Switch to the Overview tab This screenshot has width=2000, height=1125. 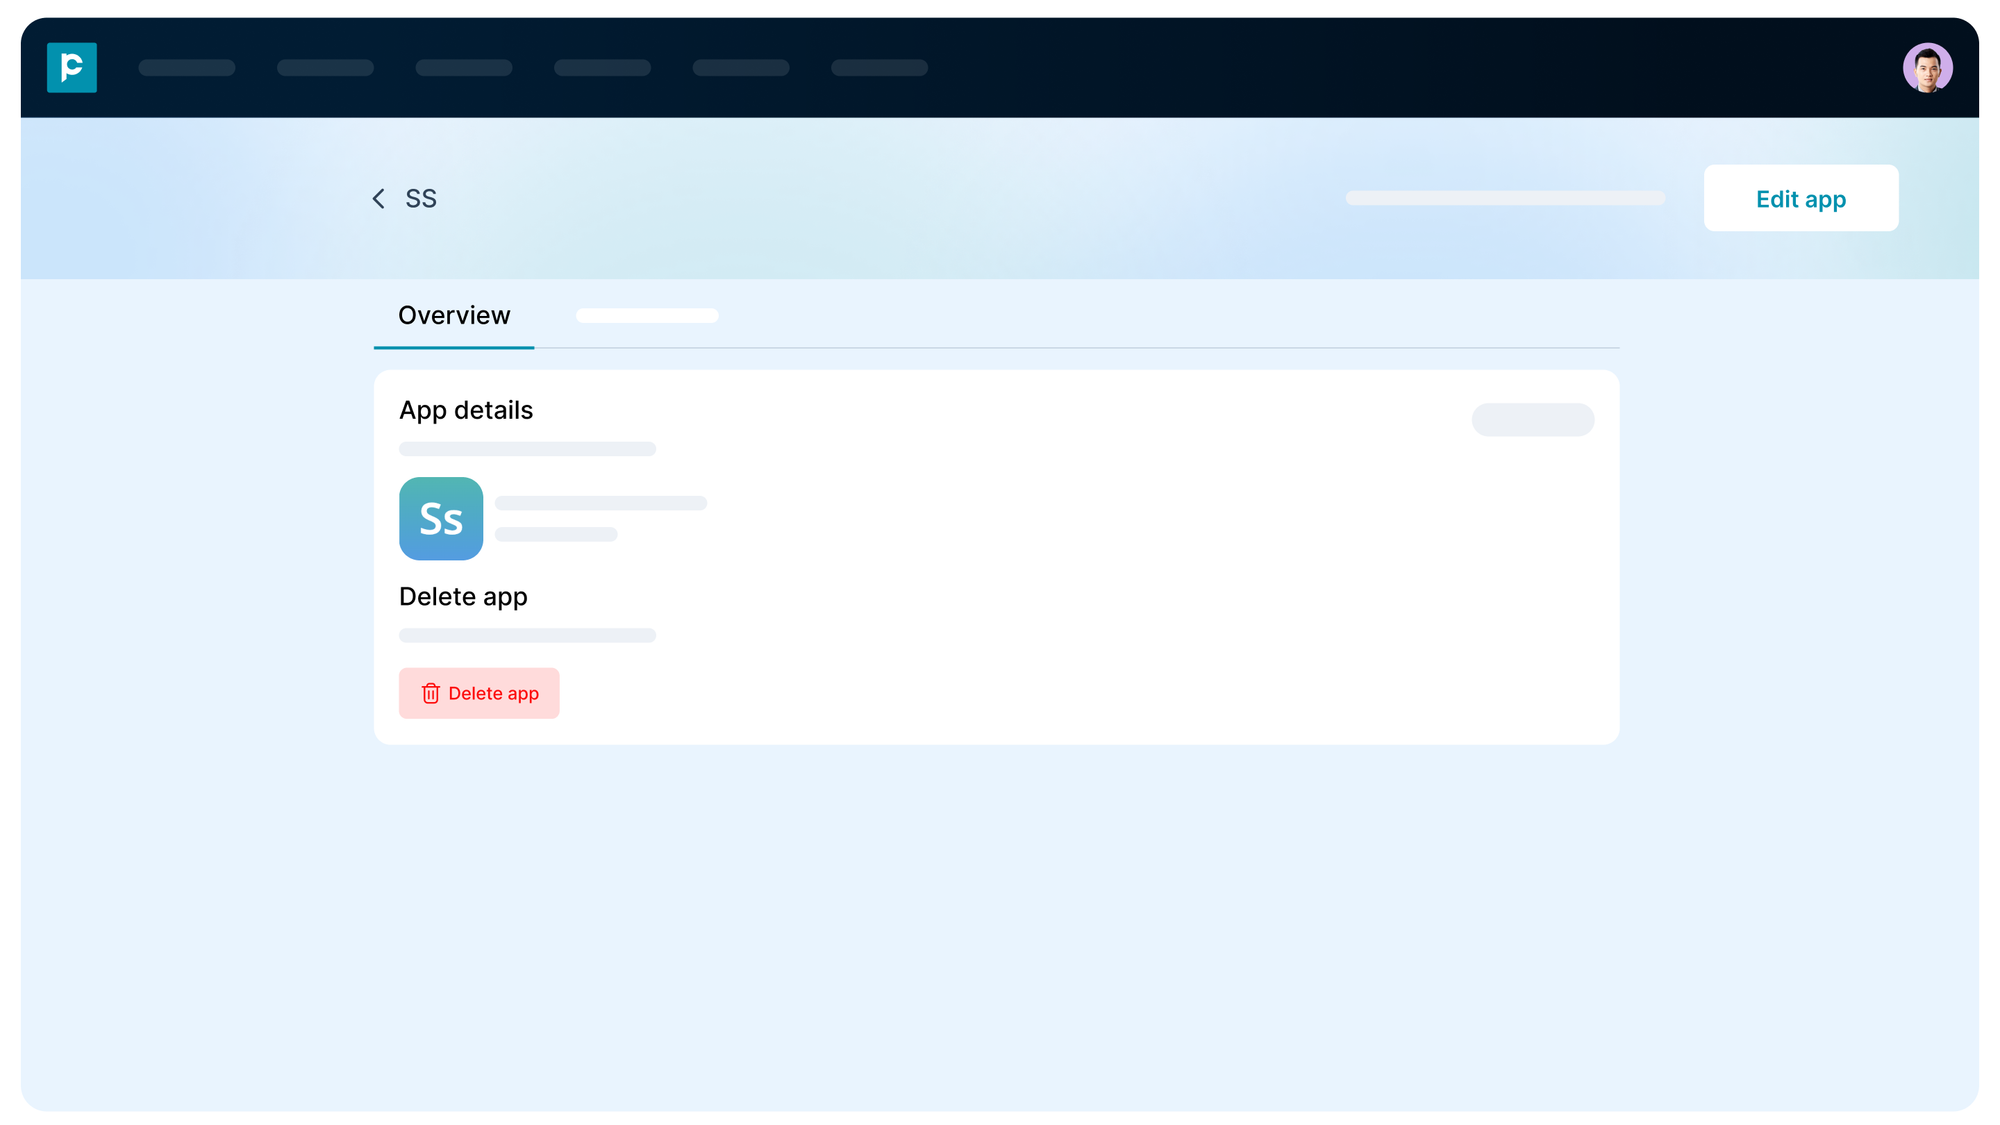(x=453, y=315)
